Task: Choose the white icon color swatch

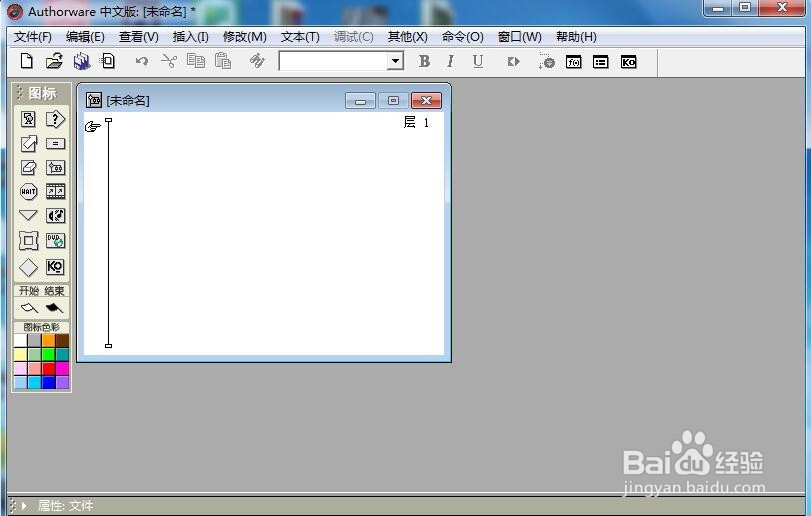Action: [20, 340]
